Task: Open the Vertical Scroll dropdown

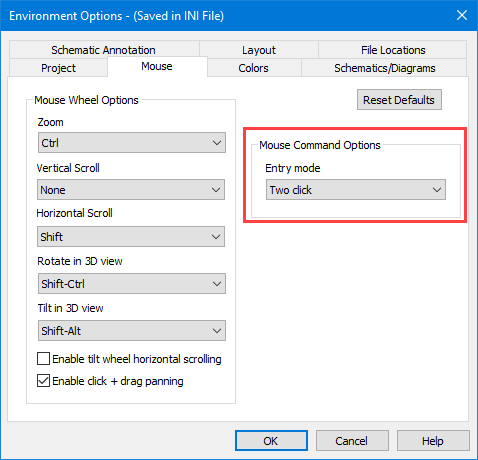Action: coord(131,190)
